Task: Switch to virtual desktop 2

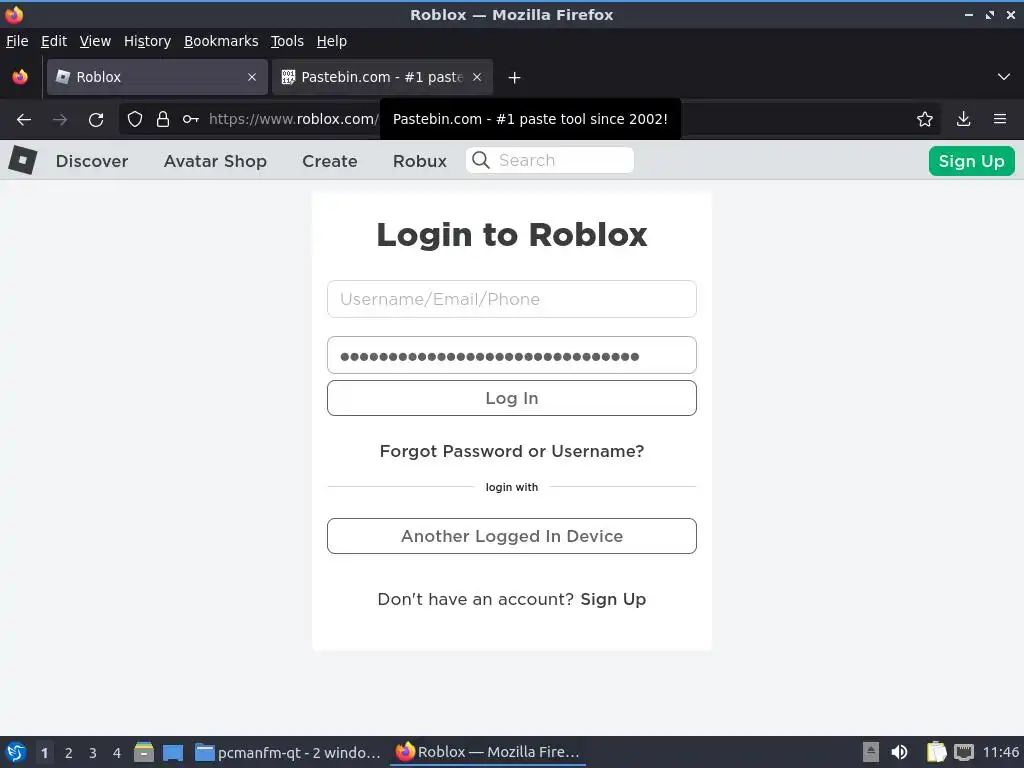Action: (69, 753)
